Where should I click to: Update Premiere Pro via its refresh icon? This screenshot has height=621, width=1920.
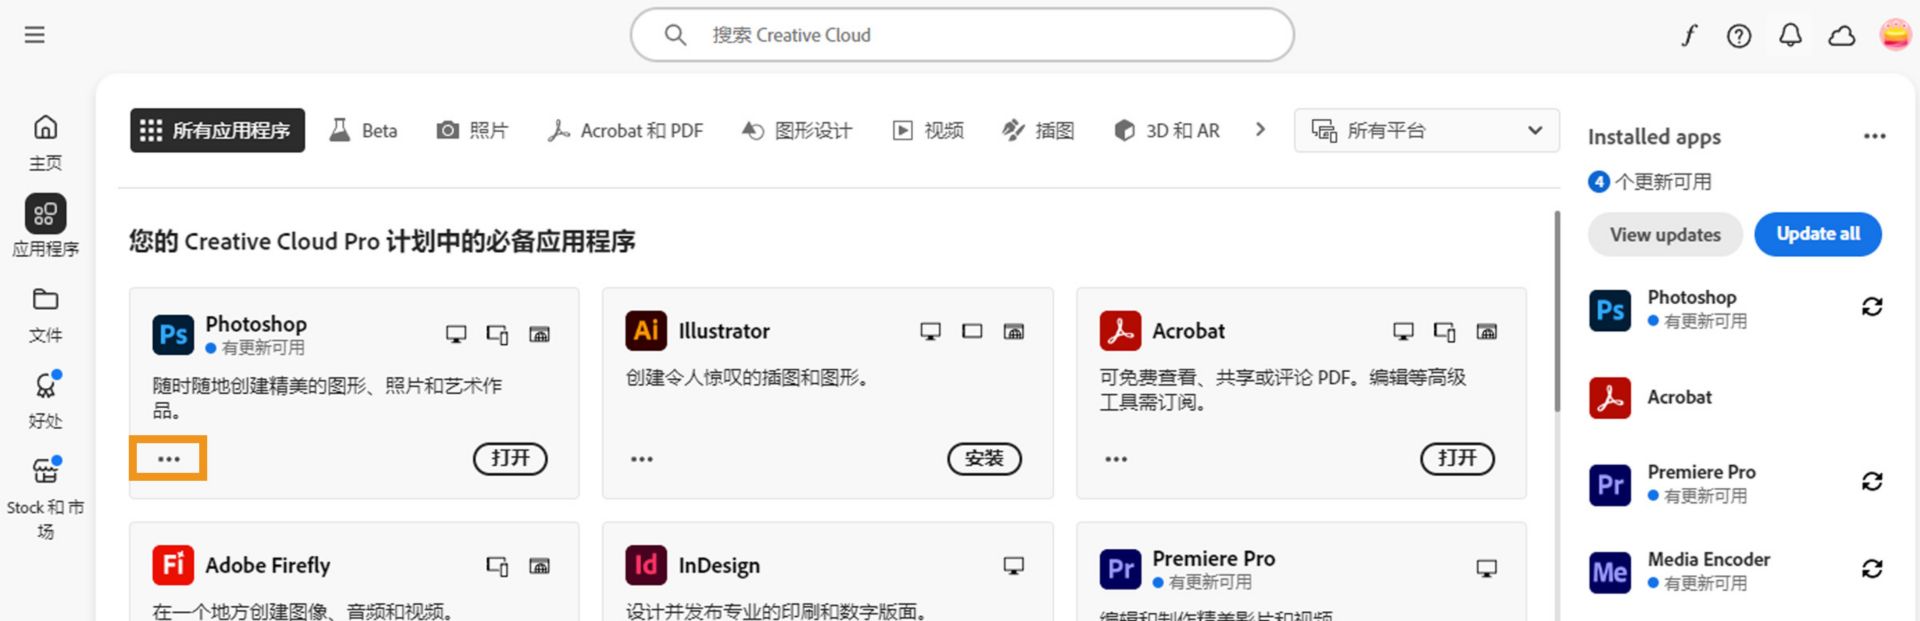[1872, 482]
